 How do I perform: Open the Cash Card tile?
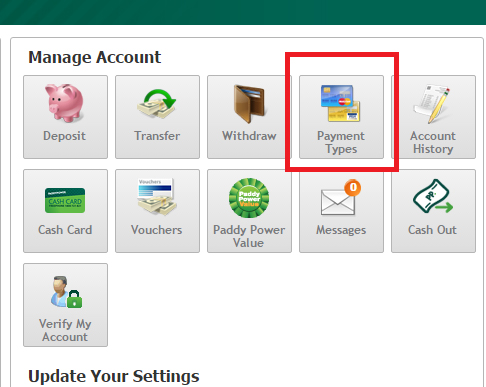point(65,211)
